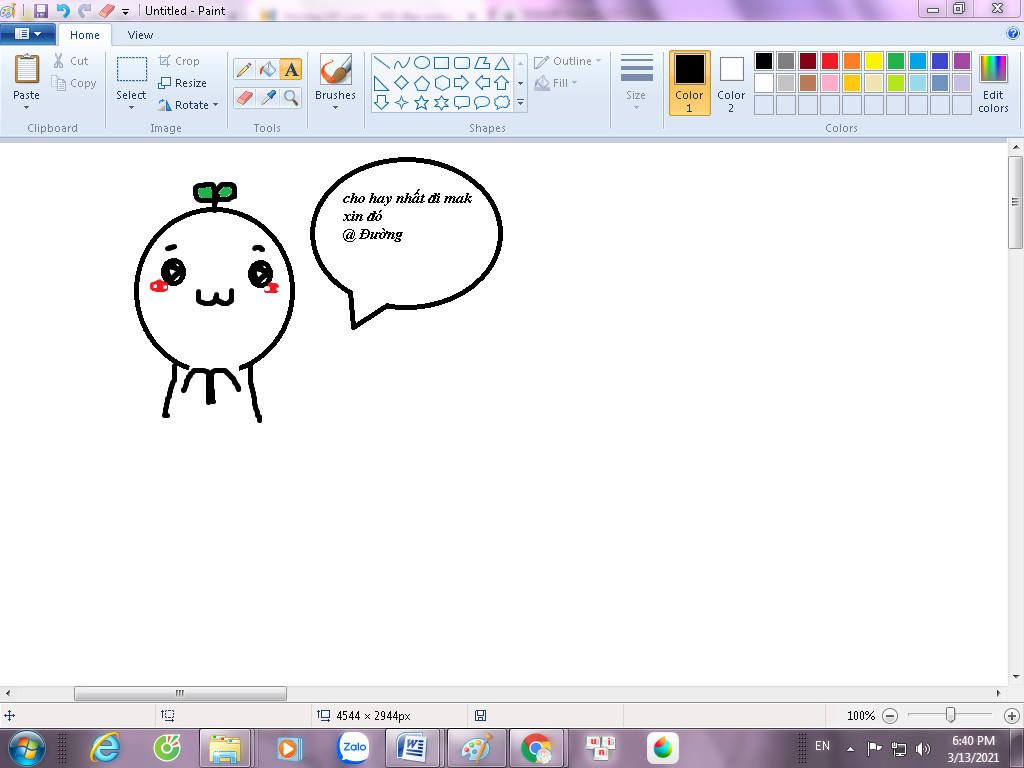Click the Edit colors button
Image resolution: width=1024 pixels, height=768 pixels.
pos(993,84)
